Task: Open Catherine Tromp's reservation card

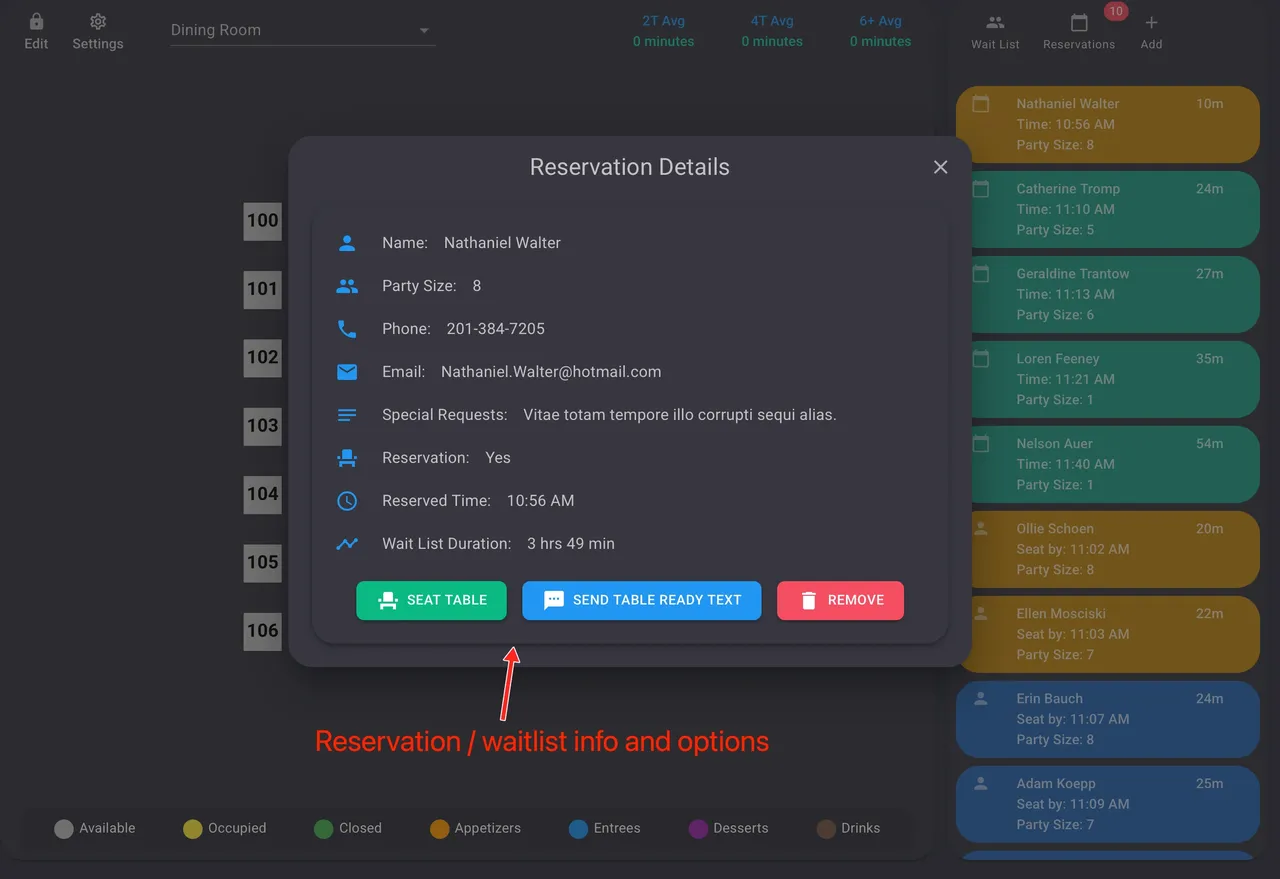Action: pos(1107,209)
